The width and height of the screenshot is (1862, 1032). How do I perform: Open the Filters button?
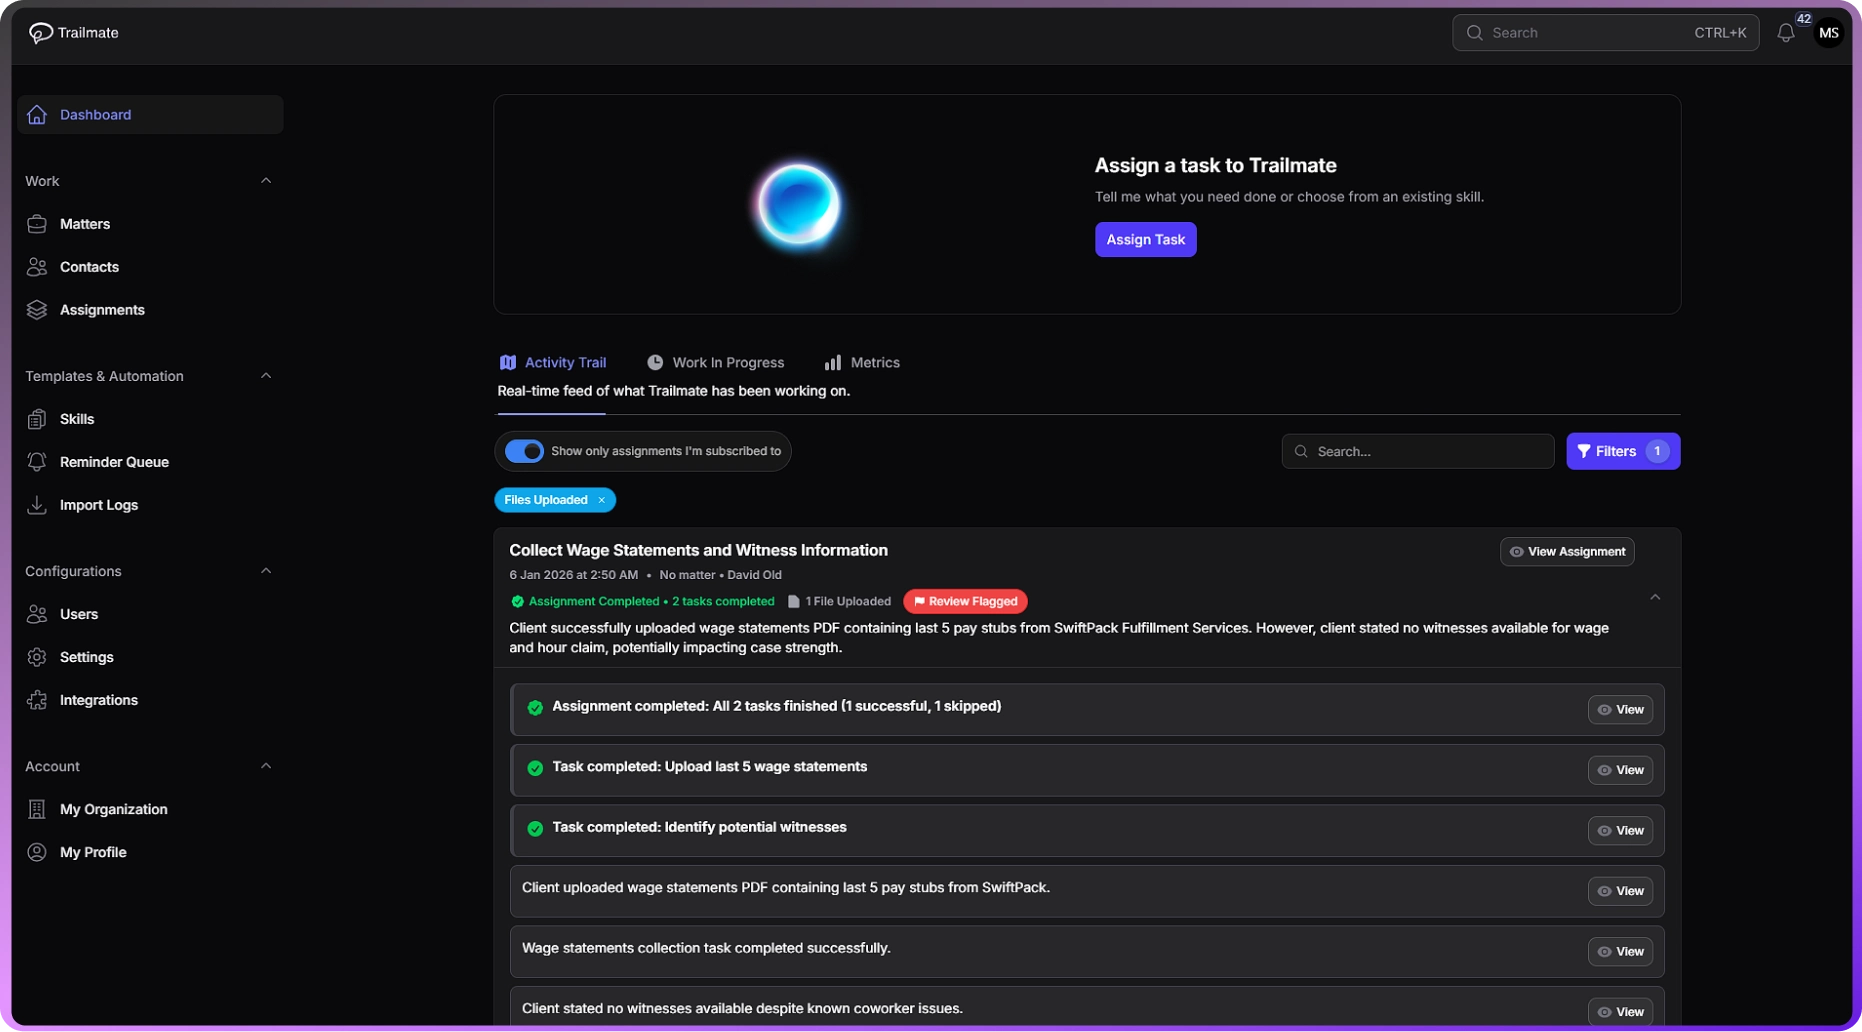[x=1622, y=451]
